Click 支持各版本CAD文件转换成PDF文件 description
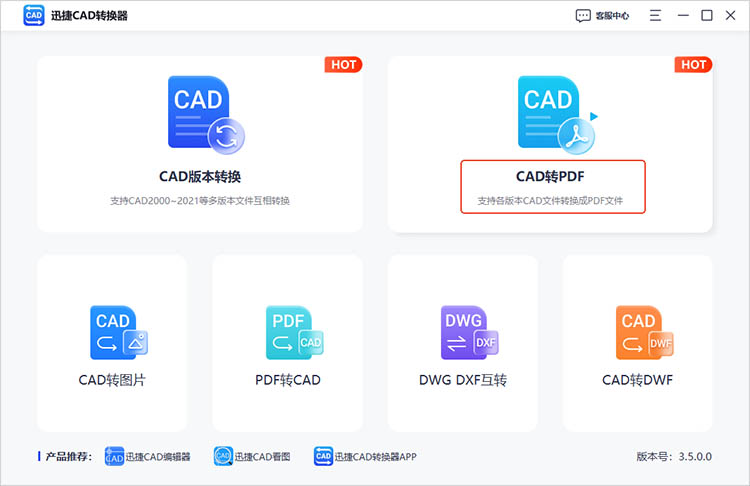The image size is (750, 486). (x=550, y=201)
